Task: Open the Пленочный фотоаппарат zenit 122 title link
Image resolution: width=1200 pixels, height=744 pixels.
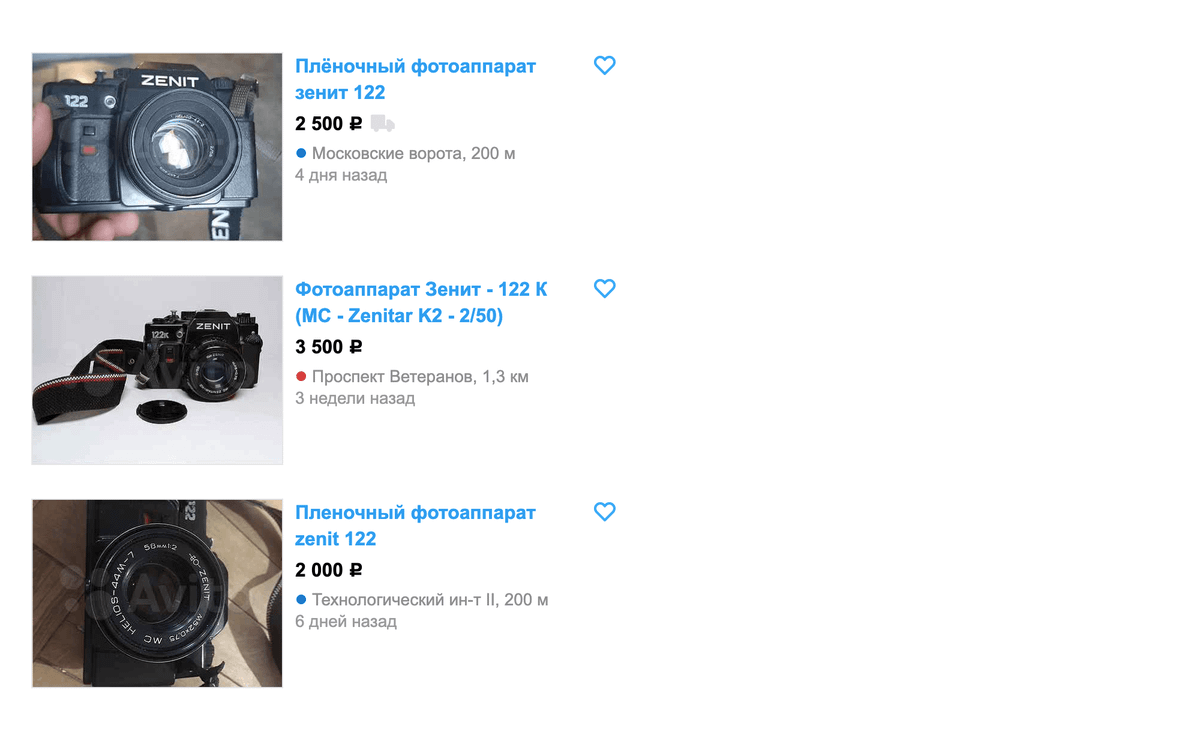Action: pos(415,525)
